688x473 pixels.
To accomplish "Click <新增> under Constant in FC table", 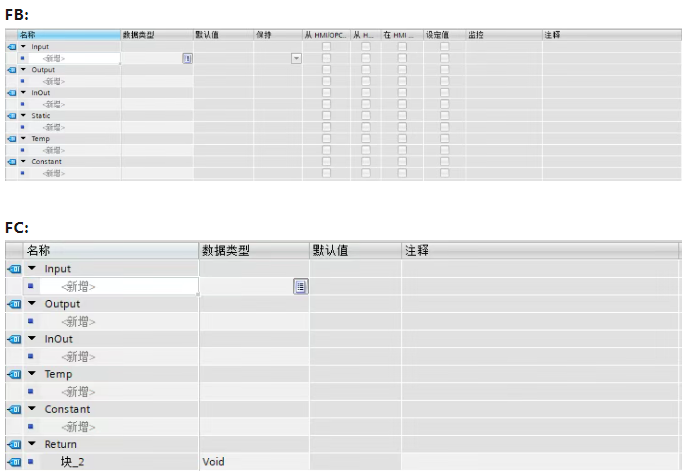I will [x=78, y=427].
